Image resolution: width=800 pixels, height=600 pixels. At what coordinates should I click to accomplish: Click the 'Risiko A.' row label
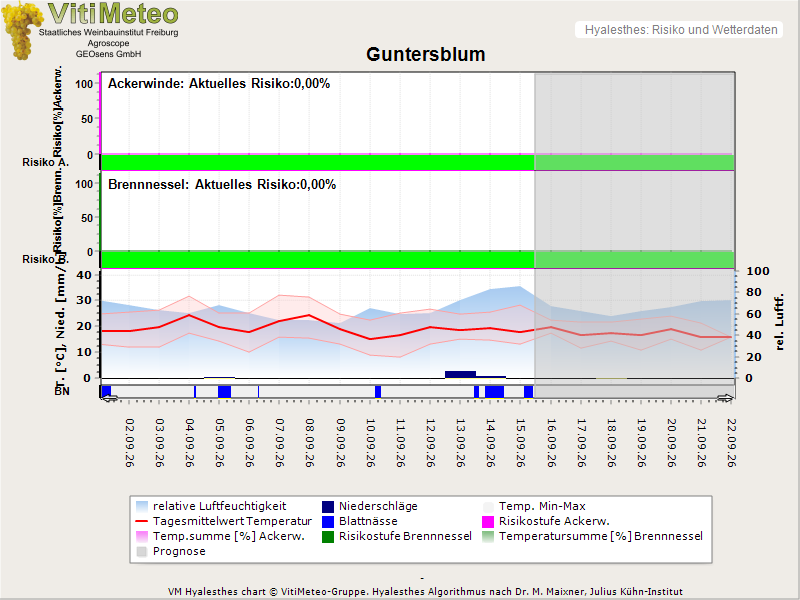[45, 162]
